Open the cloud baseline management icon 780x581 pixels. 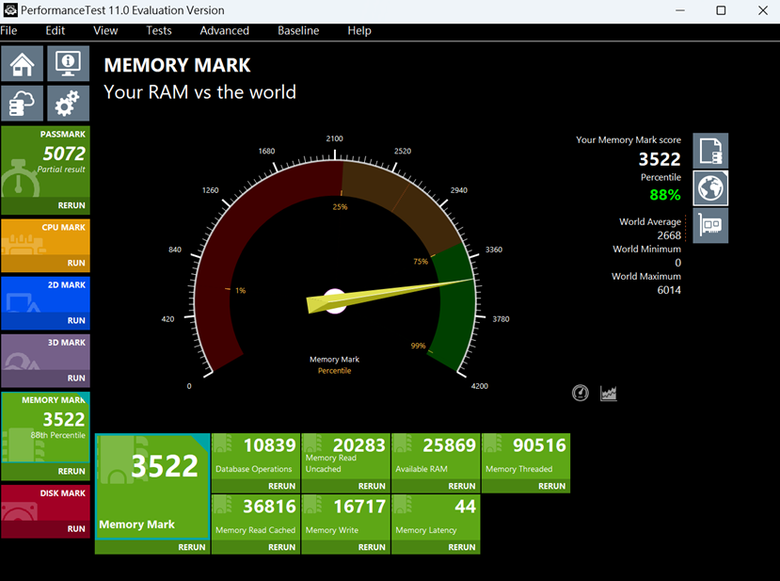point(22,103)
